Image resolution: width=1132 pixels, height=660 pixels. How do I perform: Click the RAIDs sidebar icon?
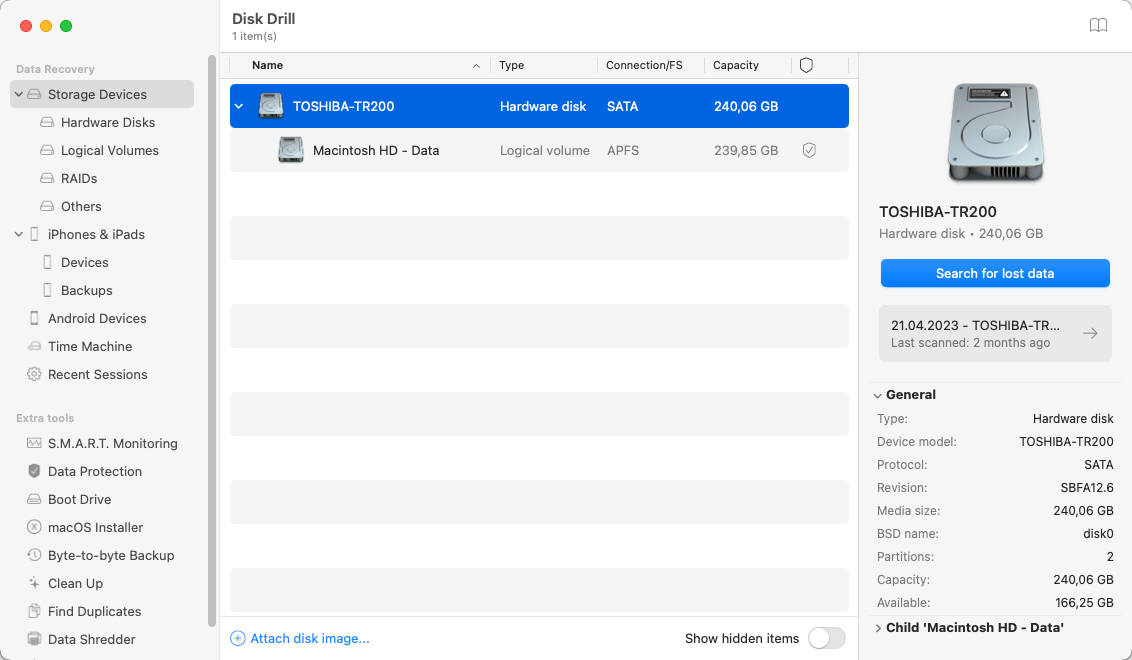[47, 178]
